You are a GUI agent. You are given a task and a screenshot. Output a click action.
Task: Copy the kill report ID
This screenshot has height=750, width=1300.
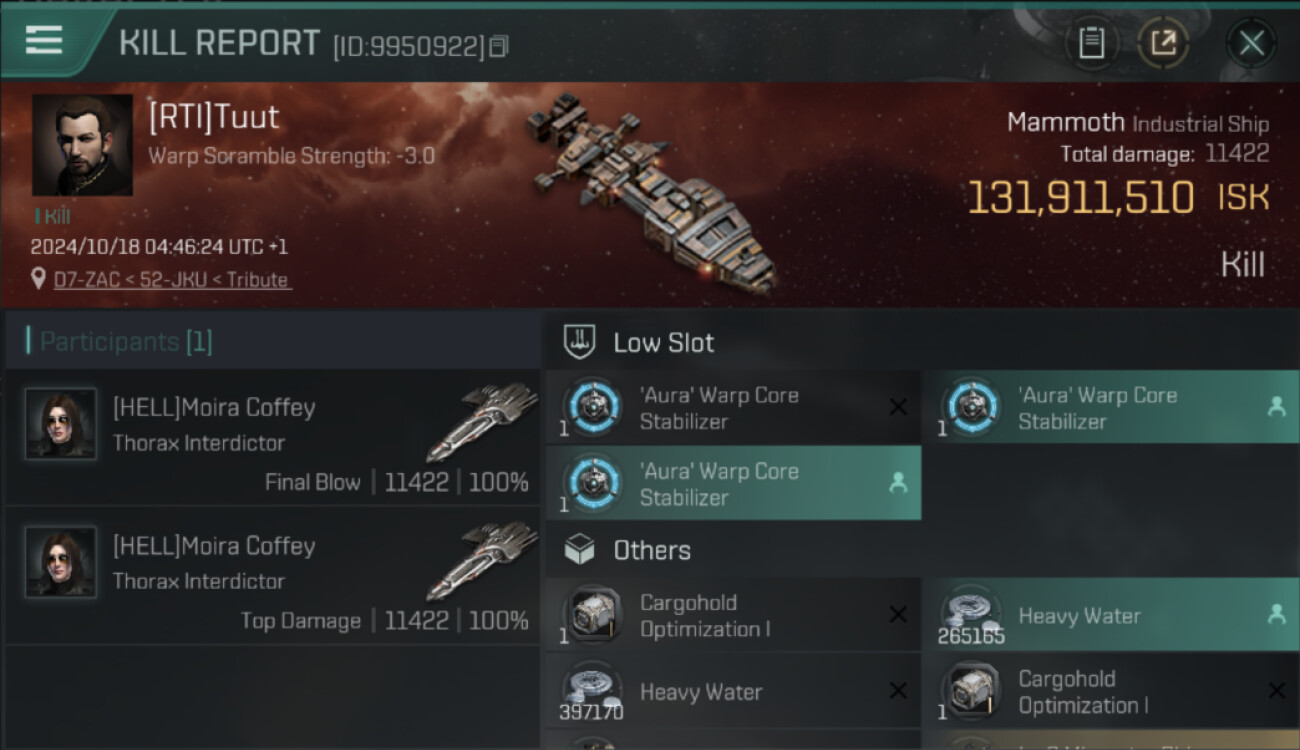click(x=498, y=46)
